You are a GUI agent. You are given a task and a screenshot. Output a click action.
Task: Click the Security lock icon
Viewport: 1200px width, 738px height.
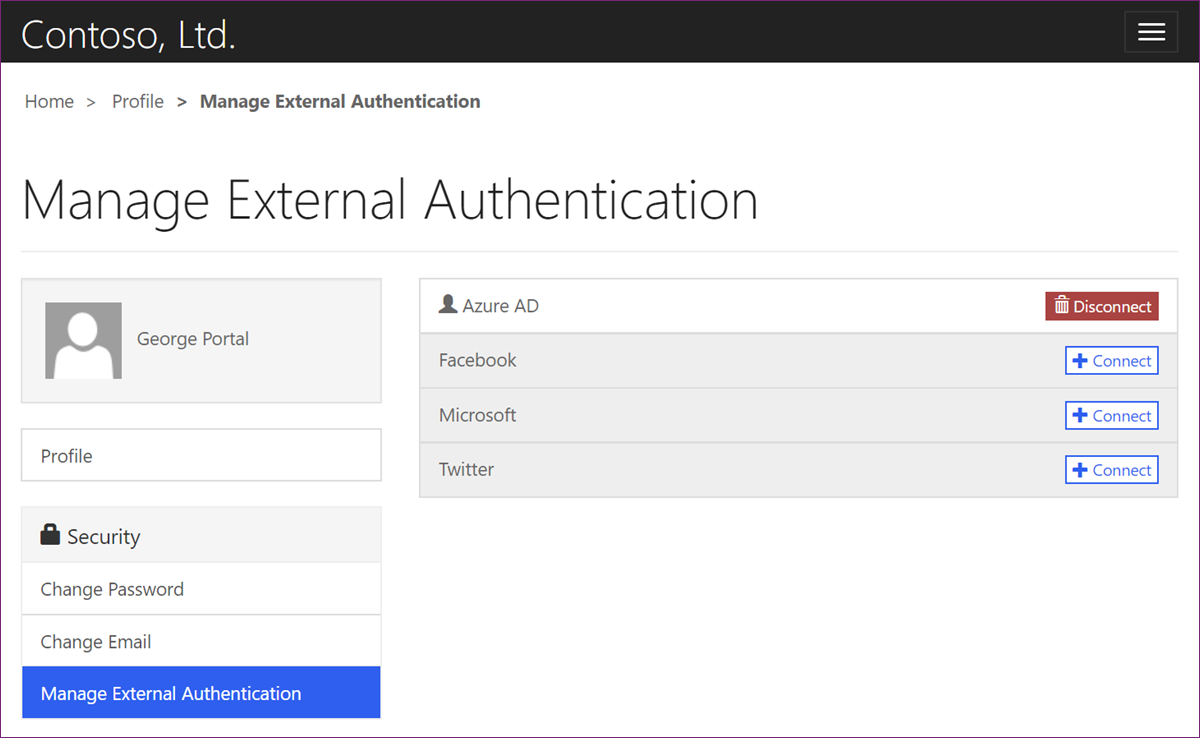(x=50, y=535)
